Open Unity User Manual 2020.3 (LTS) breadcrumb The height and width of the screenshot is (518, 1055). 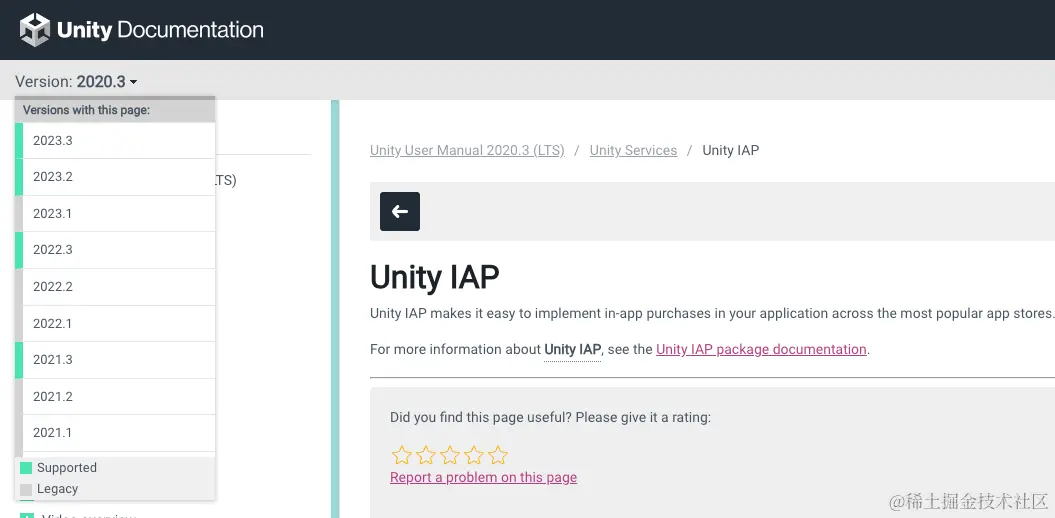click(x=467, y=150)
